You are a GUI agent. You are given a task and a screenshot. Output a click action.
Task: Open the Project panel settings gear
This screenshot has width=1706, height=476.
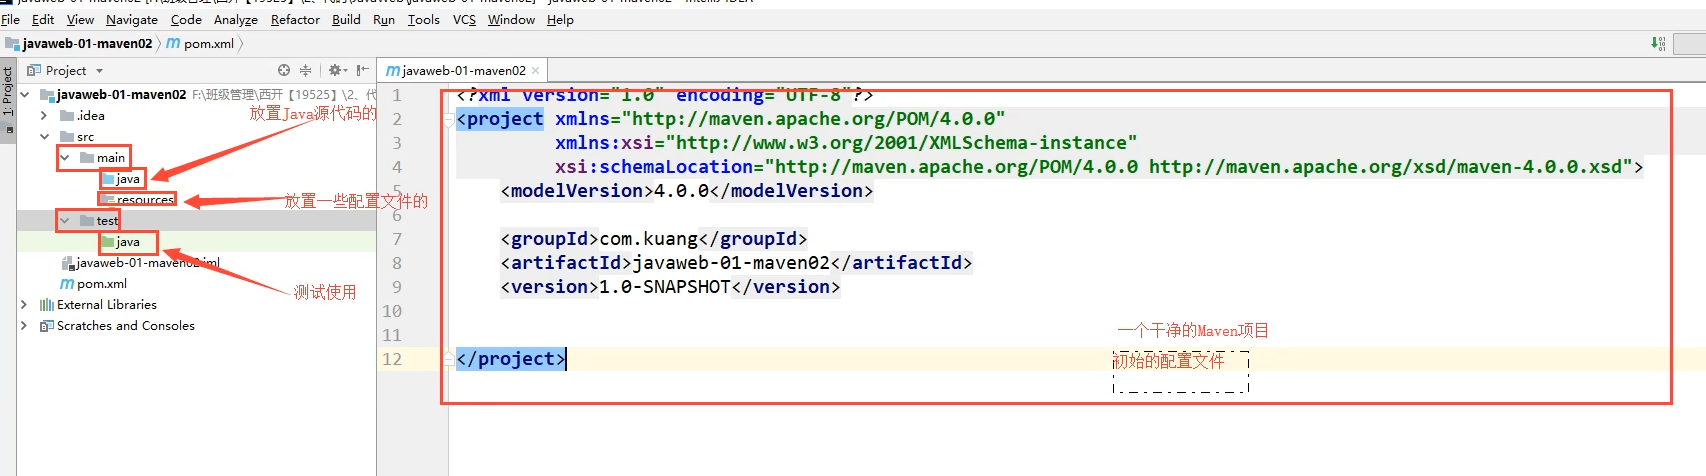(337, 70)
